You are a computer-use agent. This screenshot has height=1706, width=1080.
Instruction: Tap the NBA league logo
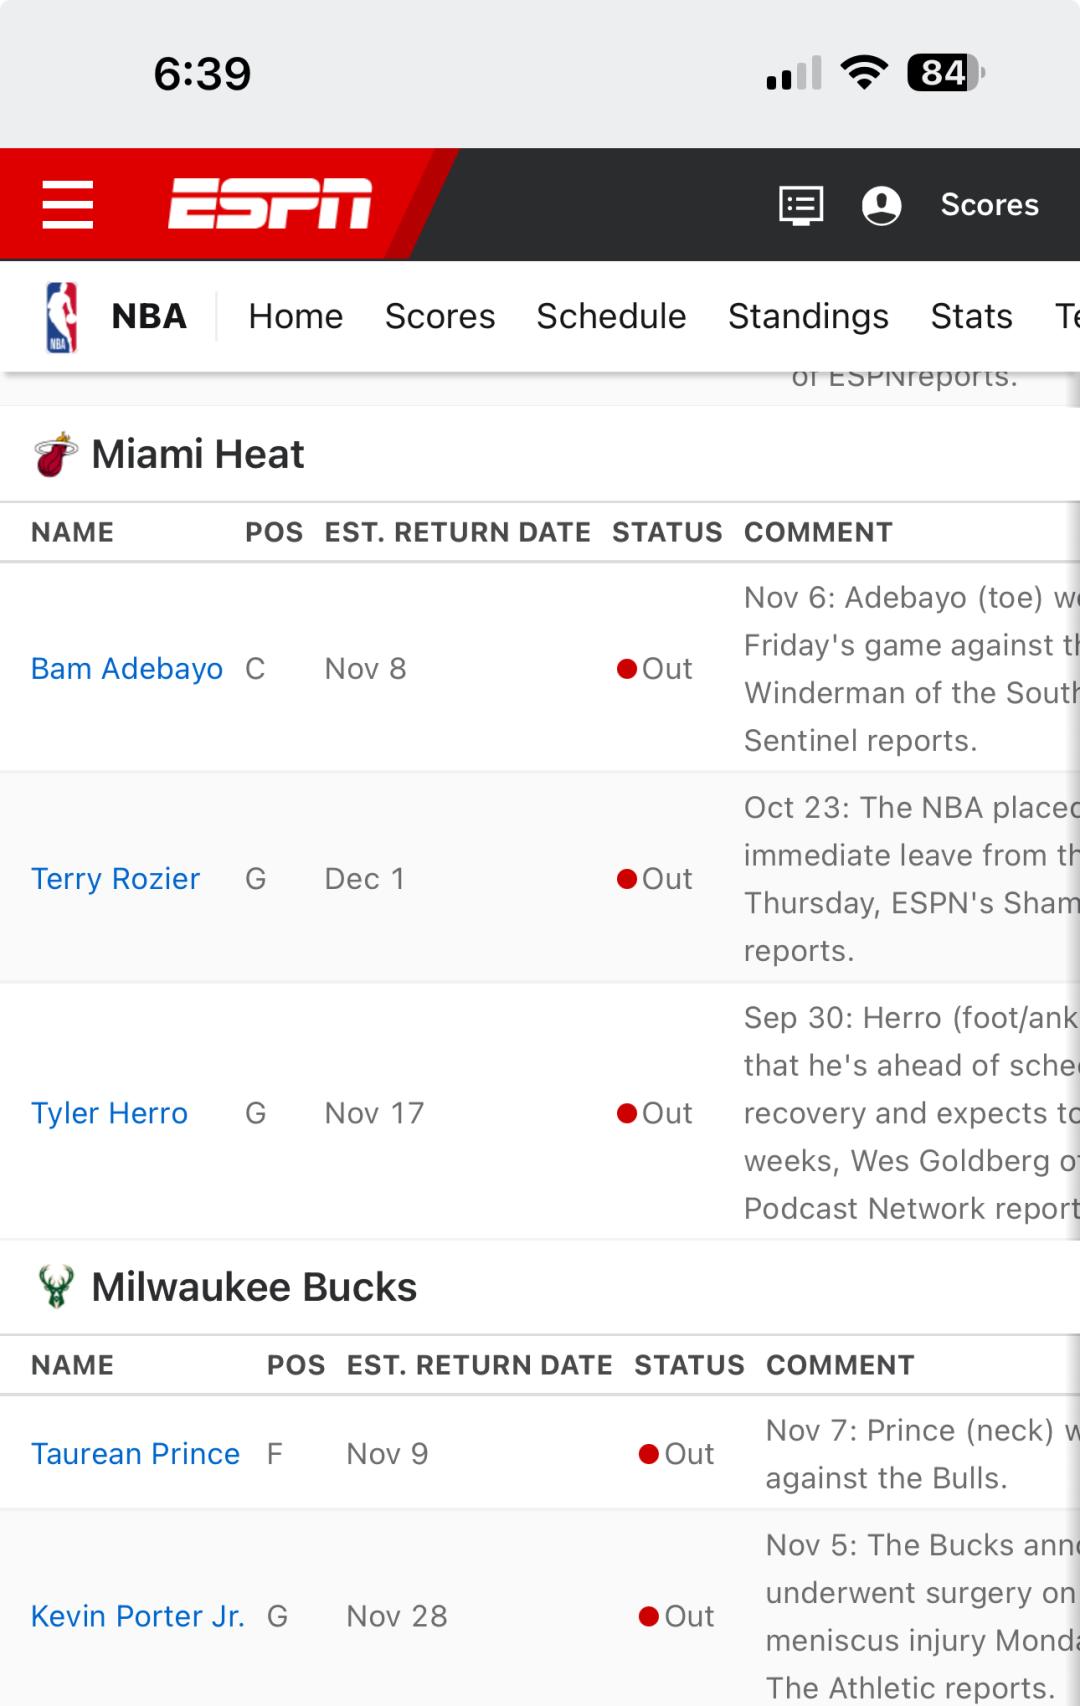pos(61,317)
